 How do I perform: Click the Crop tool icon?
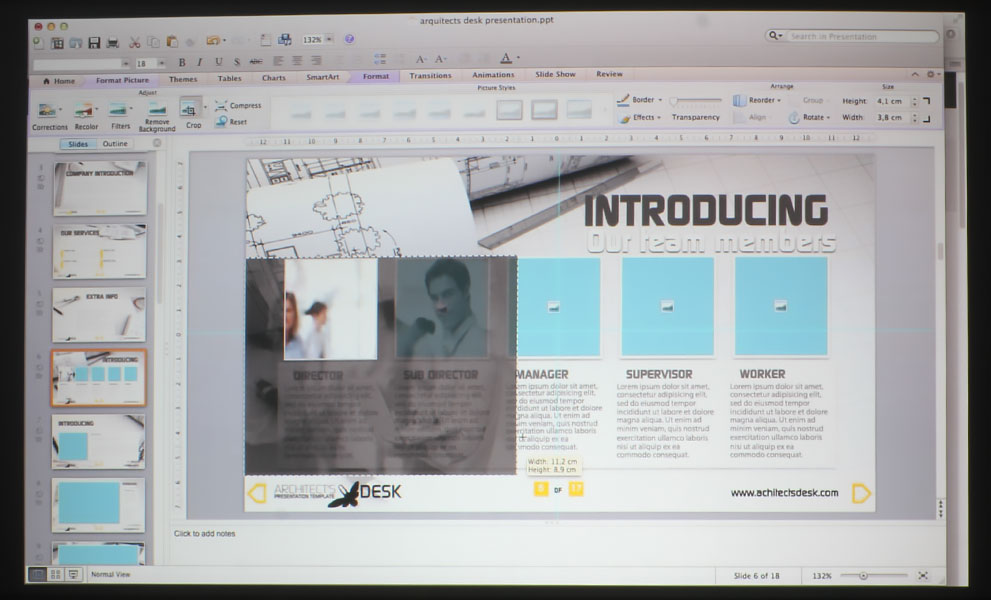[191, 110]
